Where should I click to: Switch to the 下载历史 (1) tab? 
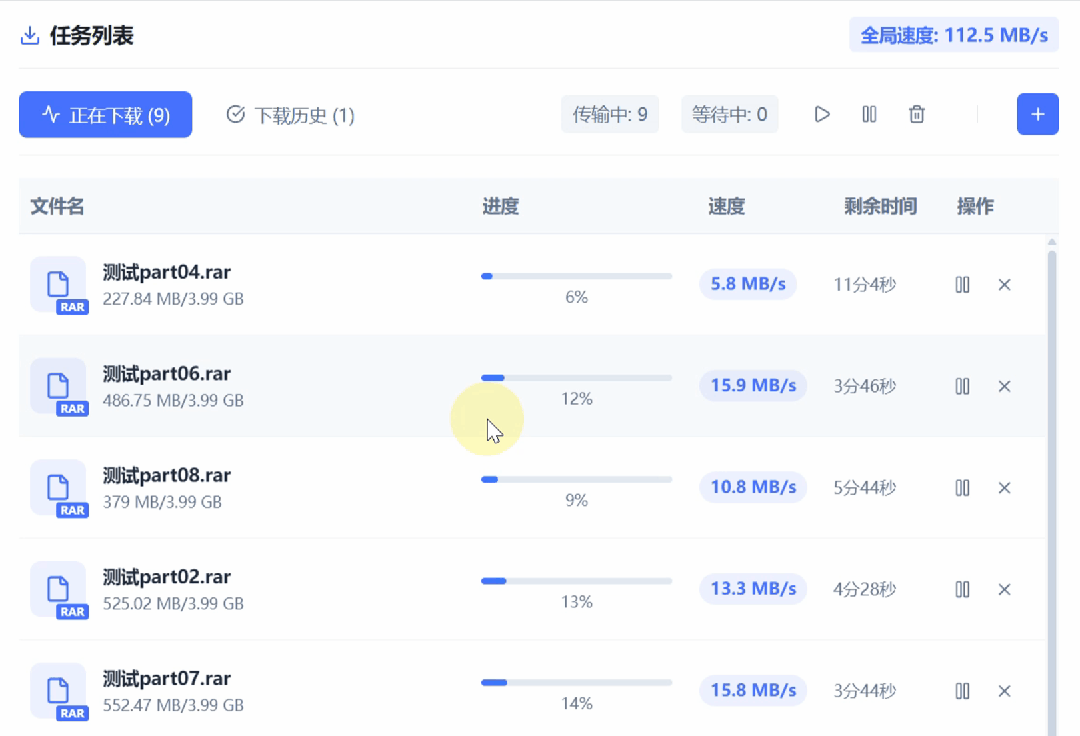[291, 115]
